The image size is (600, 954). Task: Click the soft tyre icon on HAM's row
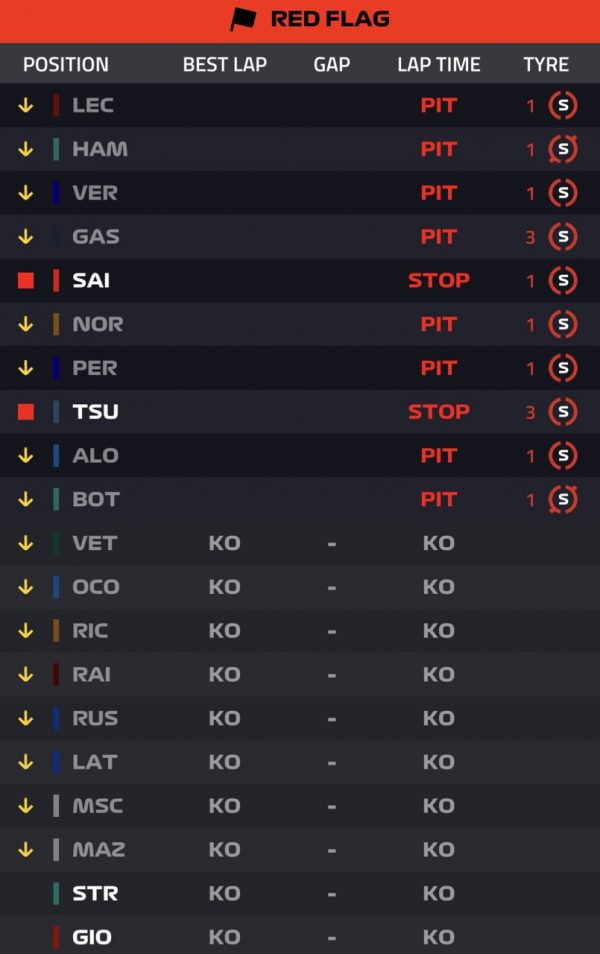[563, 149]
